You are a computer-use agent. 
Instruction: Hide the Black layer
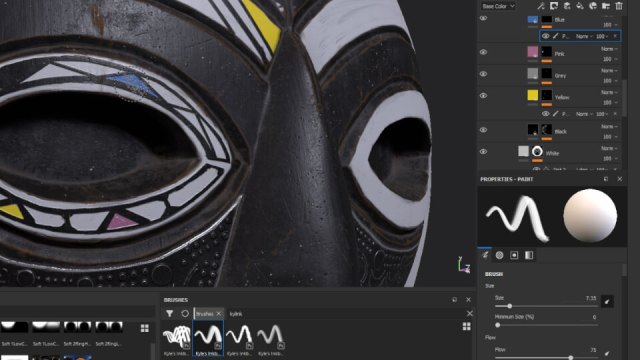(x=483, y=130)
